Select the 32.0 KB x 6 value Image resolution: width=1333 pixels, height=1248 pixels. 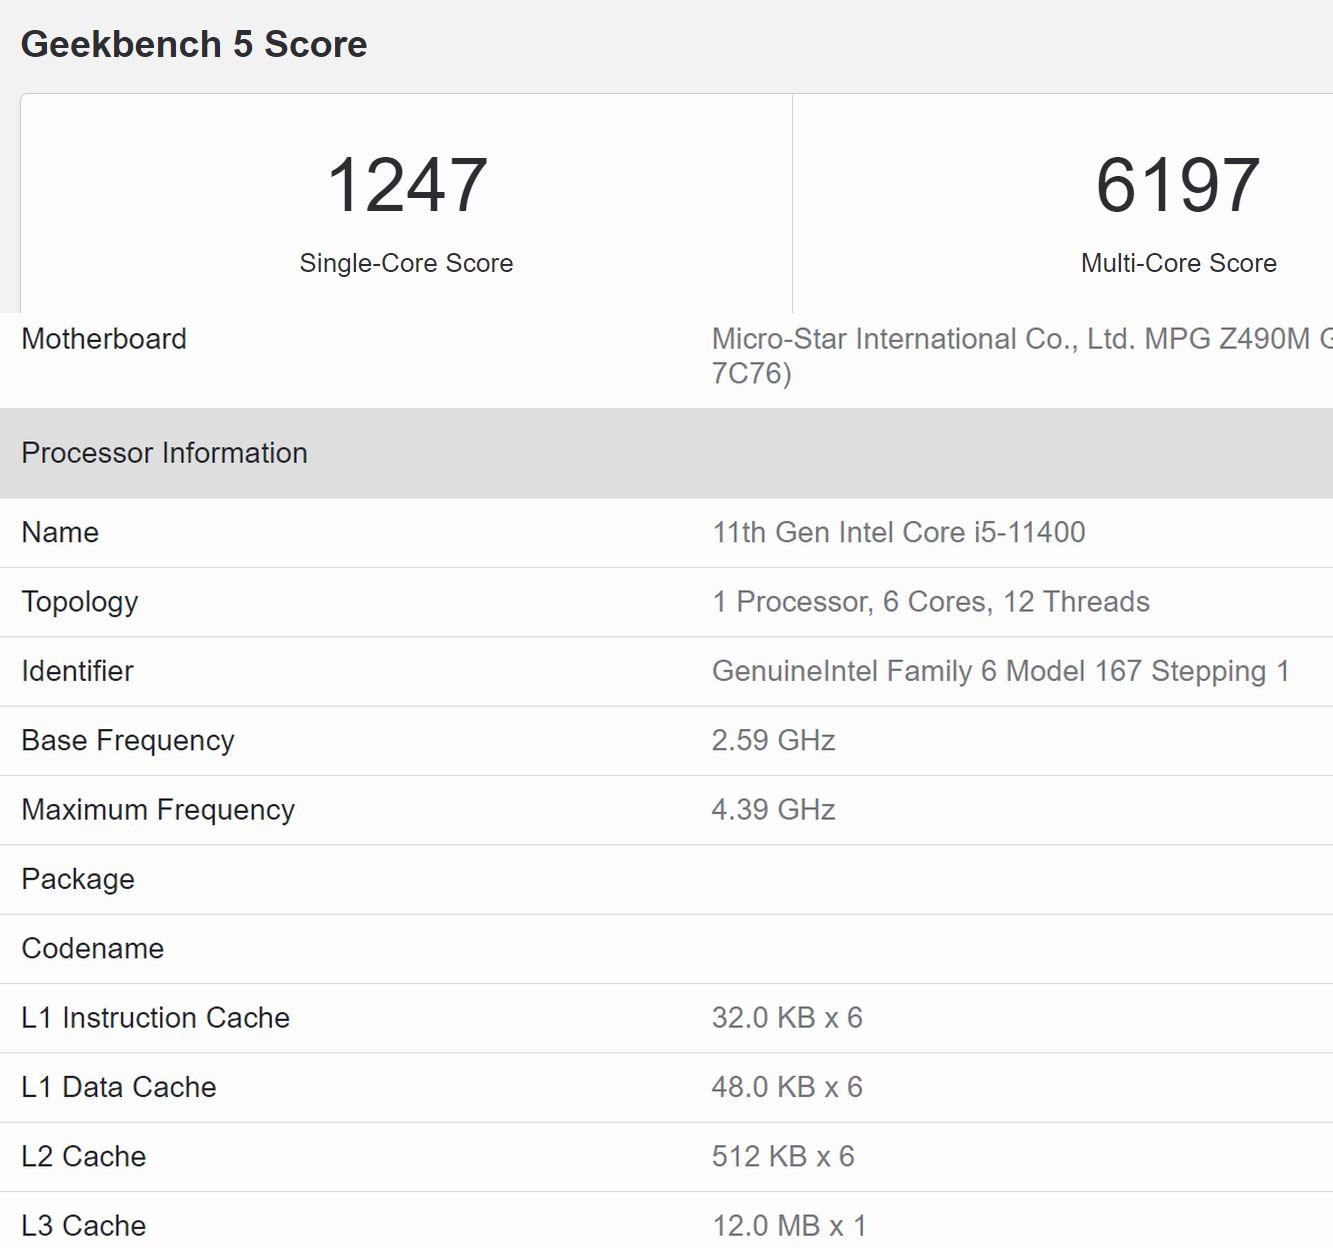coord(787,1018)
